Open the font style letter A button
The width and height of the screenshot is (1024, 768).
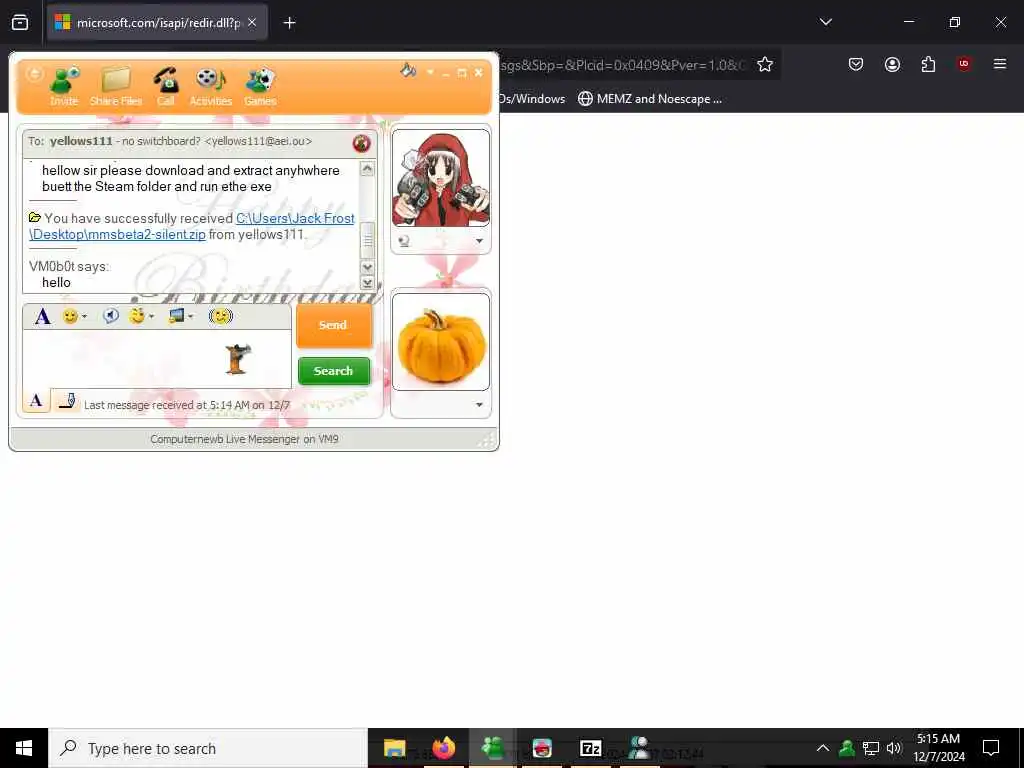42,317
